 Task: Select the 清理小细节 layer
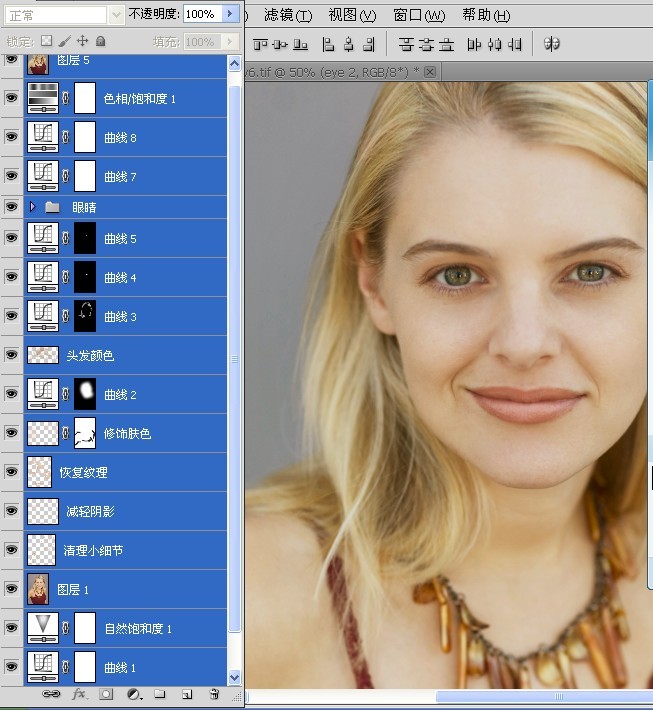tap(125, 550)
